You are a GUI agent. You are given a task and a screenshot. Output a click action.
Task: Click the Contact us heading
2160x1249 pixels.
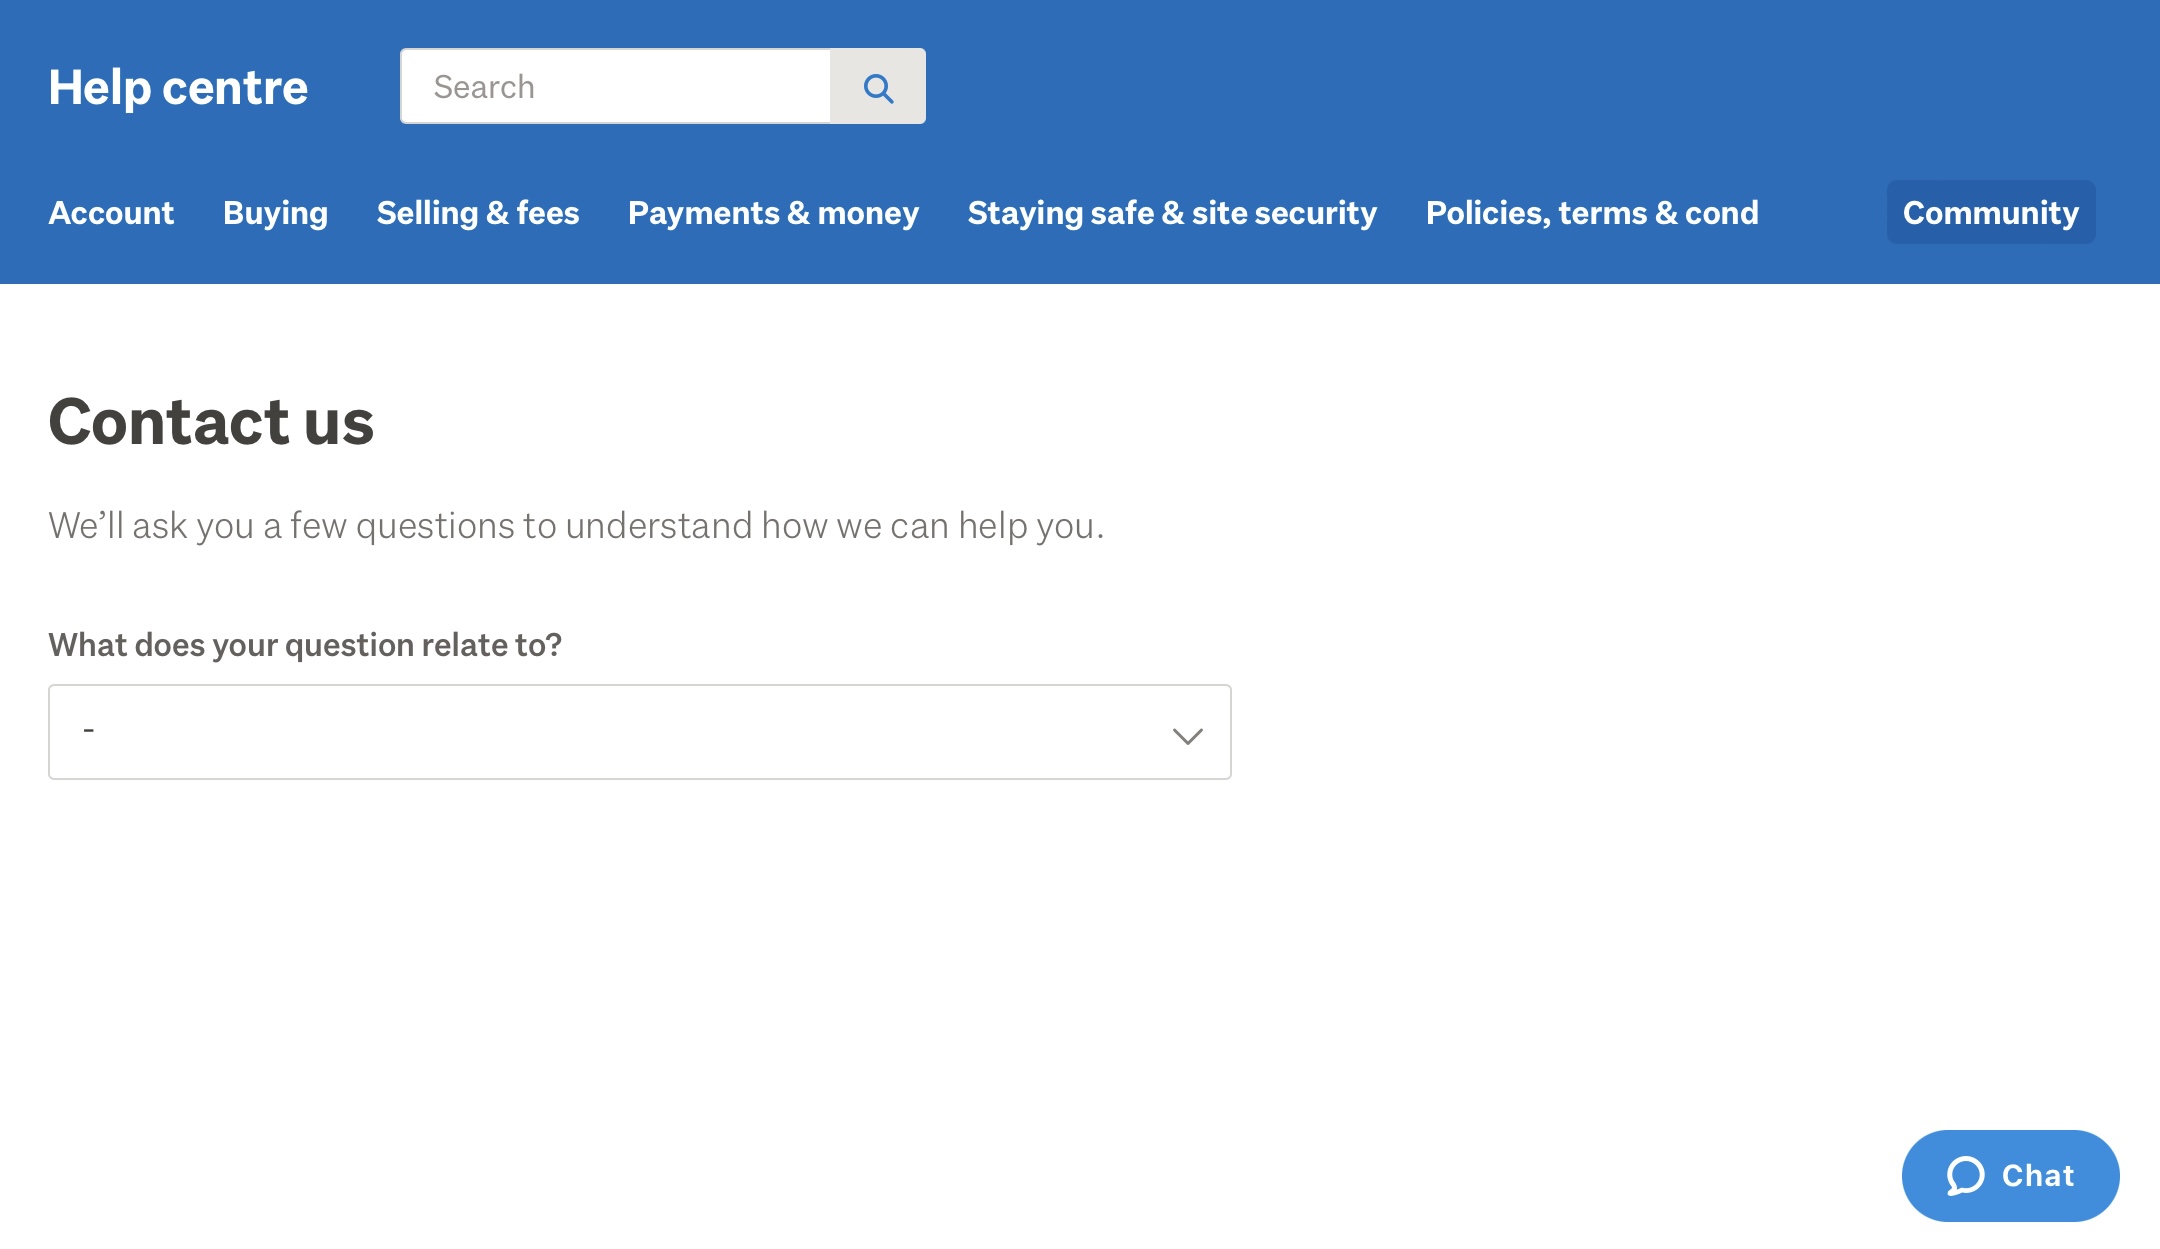pyautogui.click(x=211, y=421)
